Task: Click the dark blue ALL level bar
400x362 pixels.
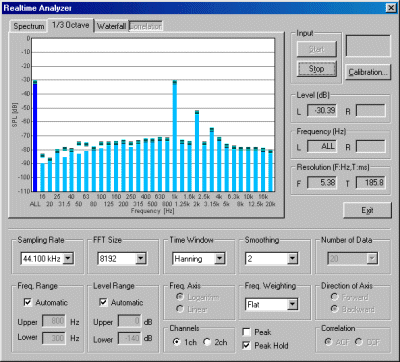Action: [x=35, y=136]
